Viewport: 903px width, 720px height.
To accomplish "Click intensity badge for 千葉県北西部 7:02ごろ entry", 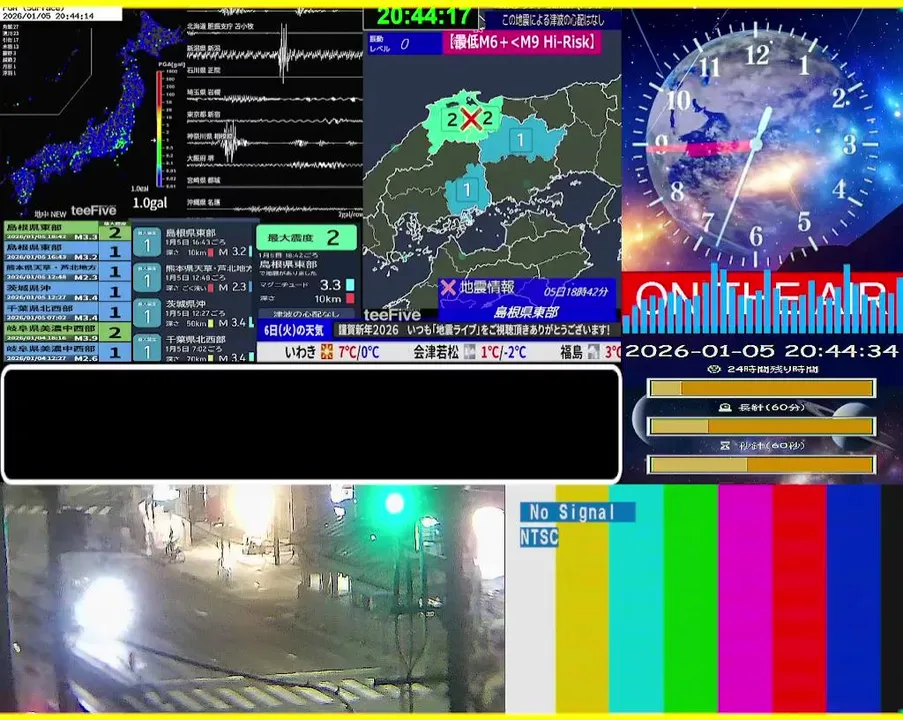I will click(147, 348).
